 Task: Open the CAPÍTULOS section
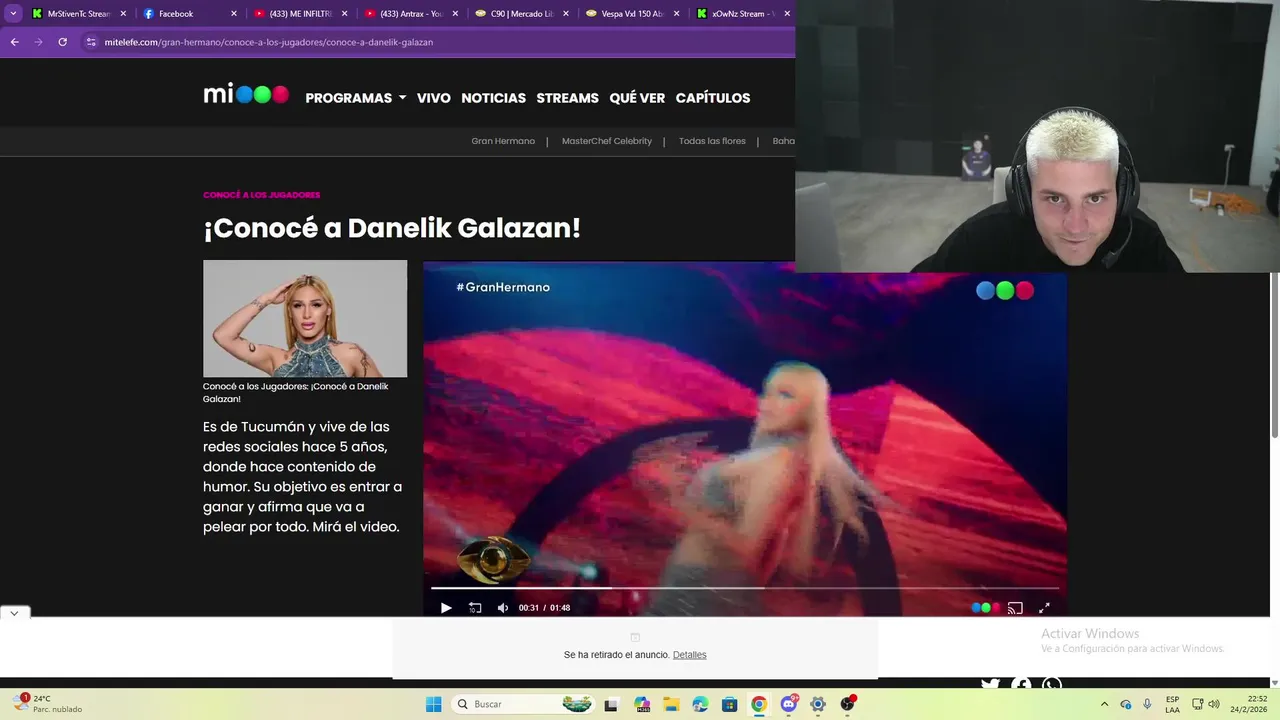pos(713,98)
